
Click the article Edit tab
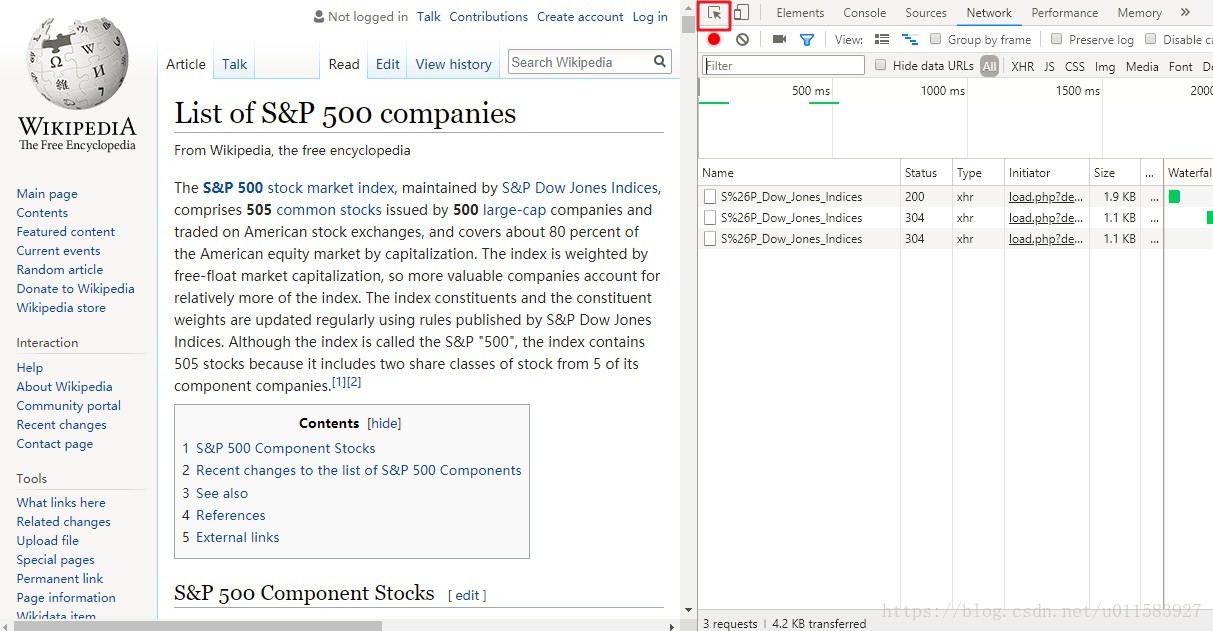coord(388,64)
